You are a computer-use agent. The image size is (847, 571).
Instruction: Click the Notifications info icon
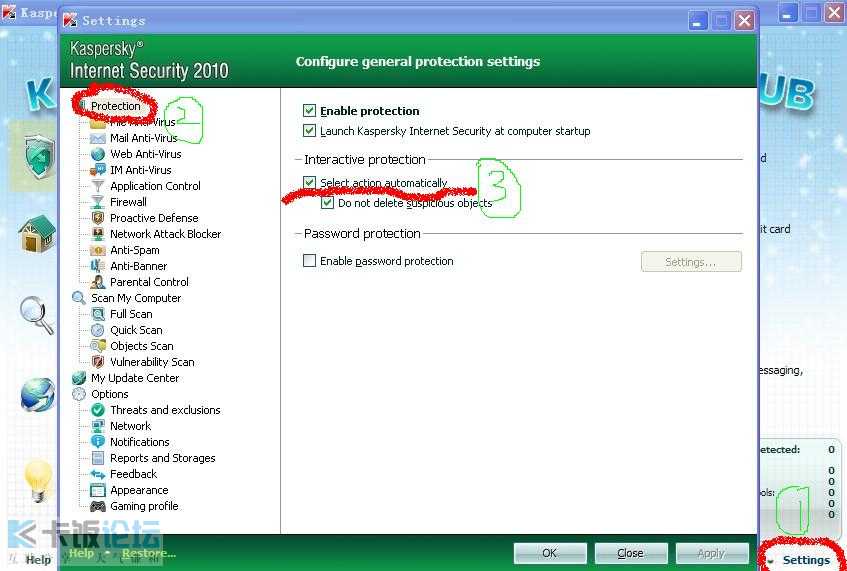coord(98,442)
